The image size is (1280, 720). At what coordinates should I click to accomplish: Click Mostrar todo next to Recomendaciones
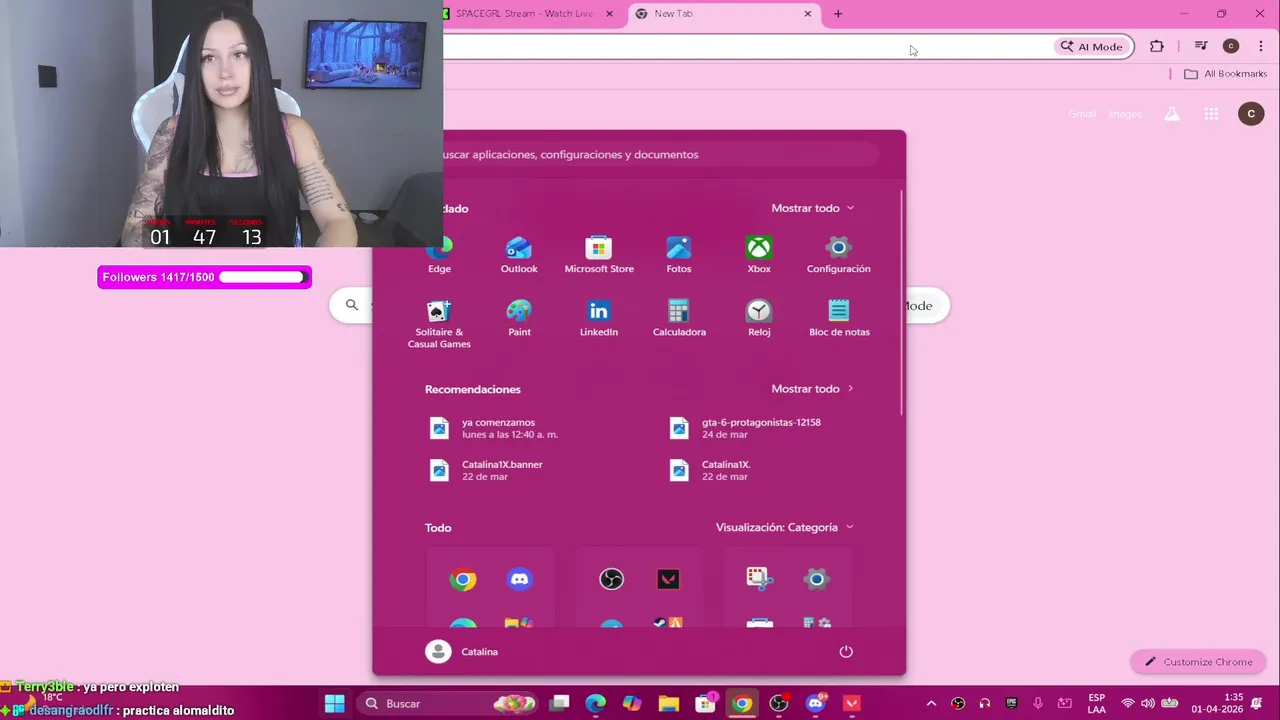813,389
